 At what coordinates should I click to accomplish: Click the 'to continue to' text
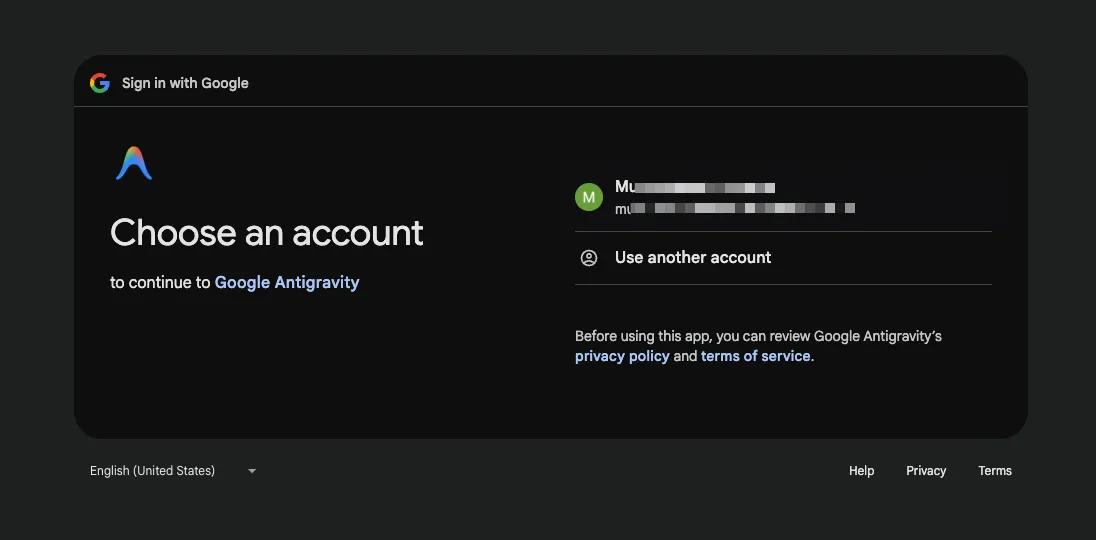tap(160, 283)
